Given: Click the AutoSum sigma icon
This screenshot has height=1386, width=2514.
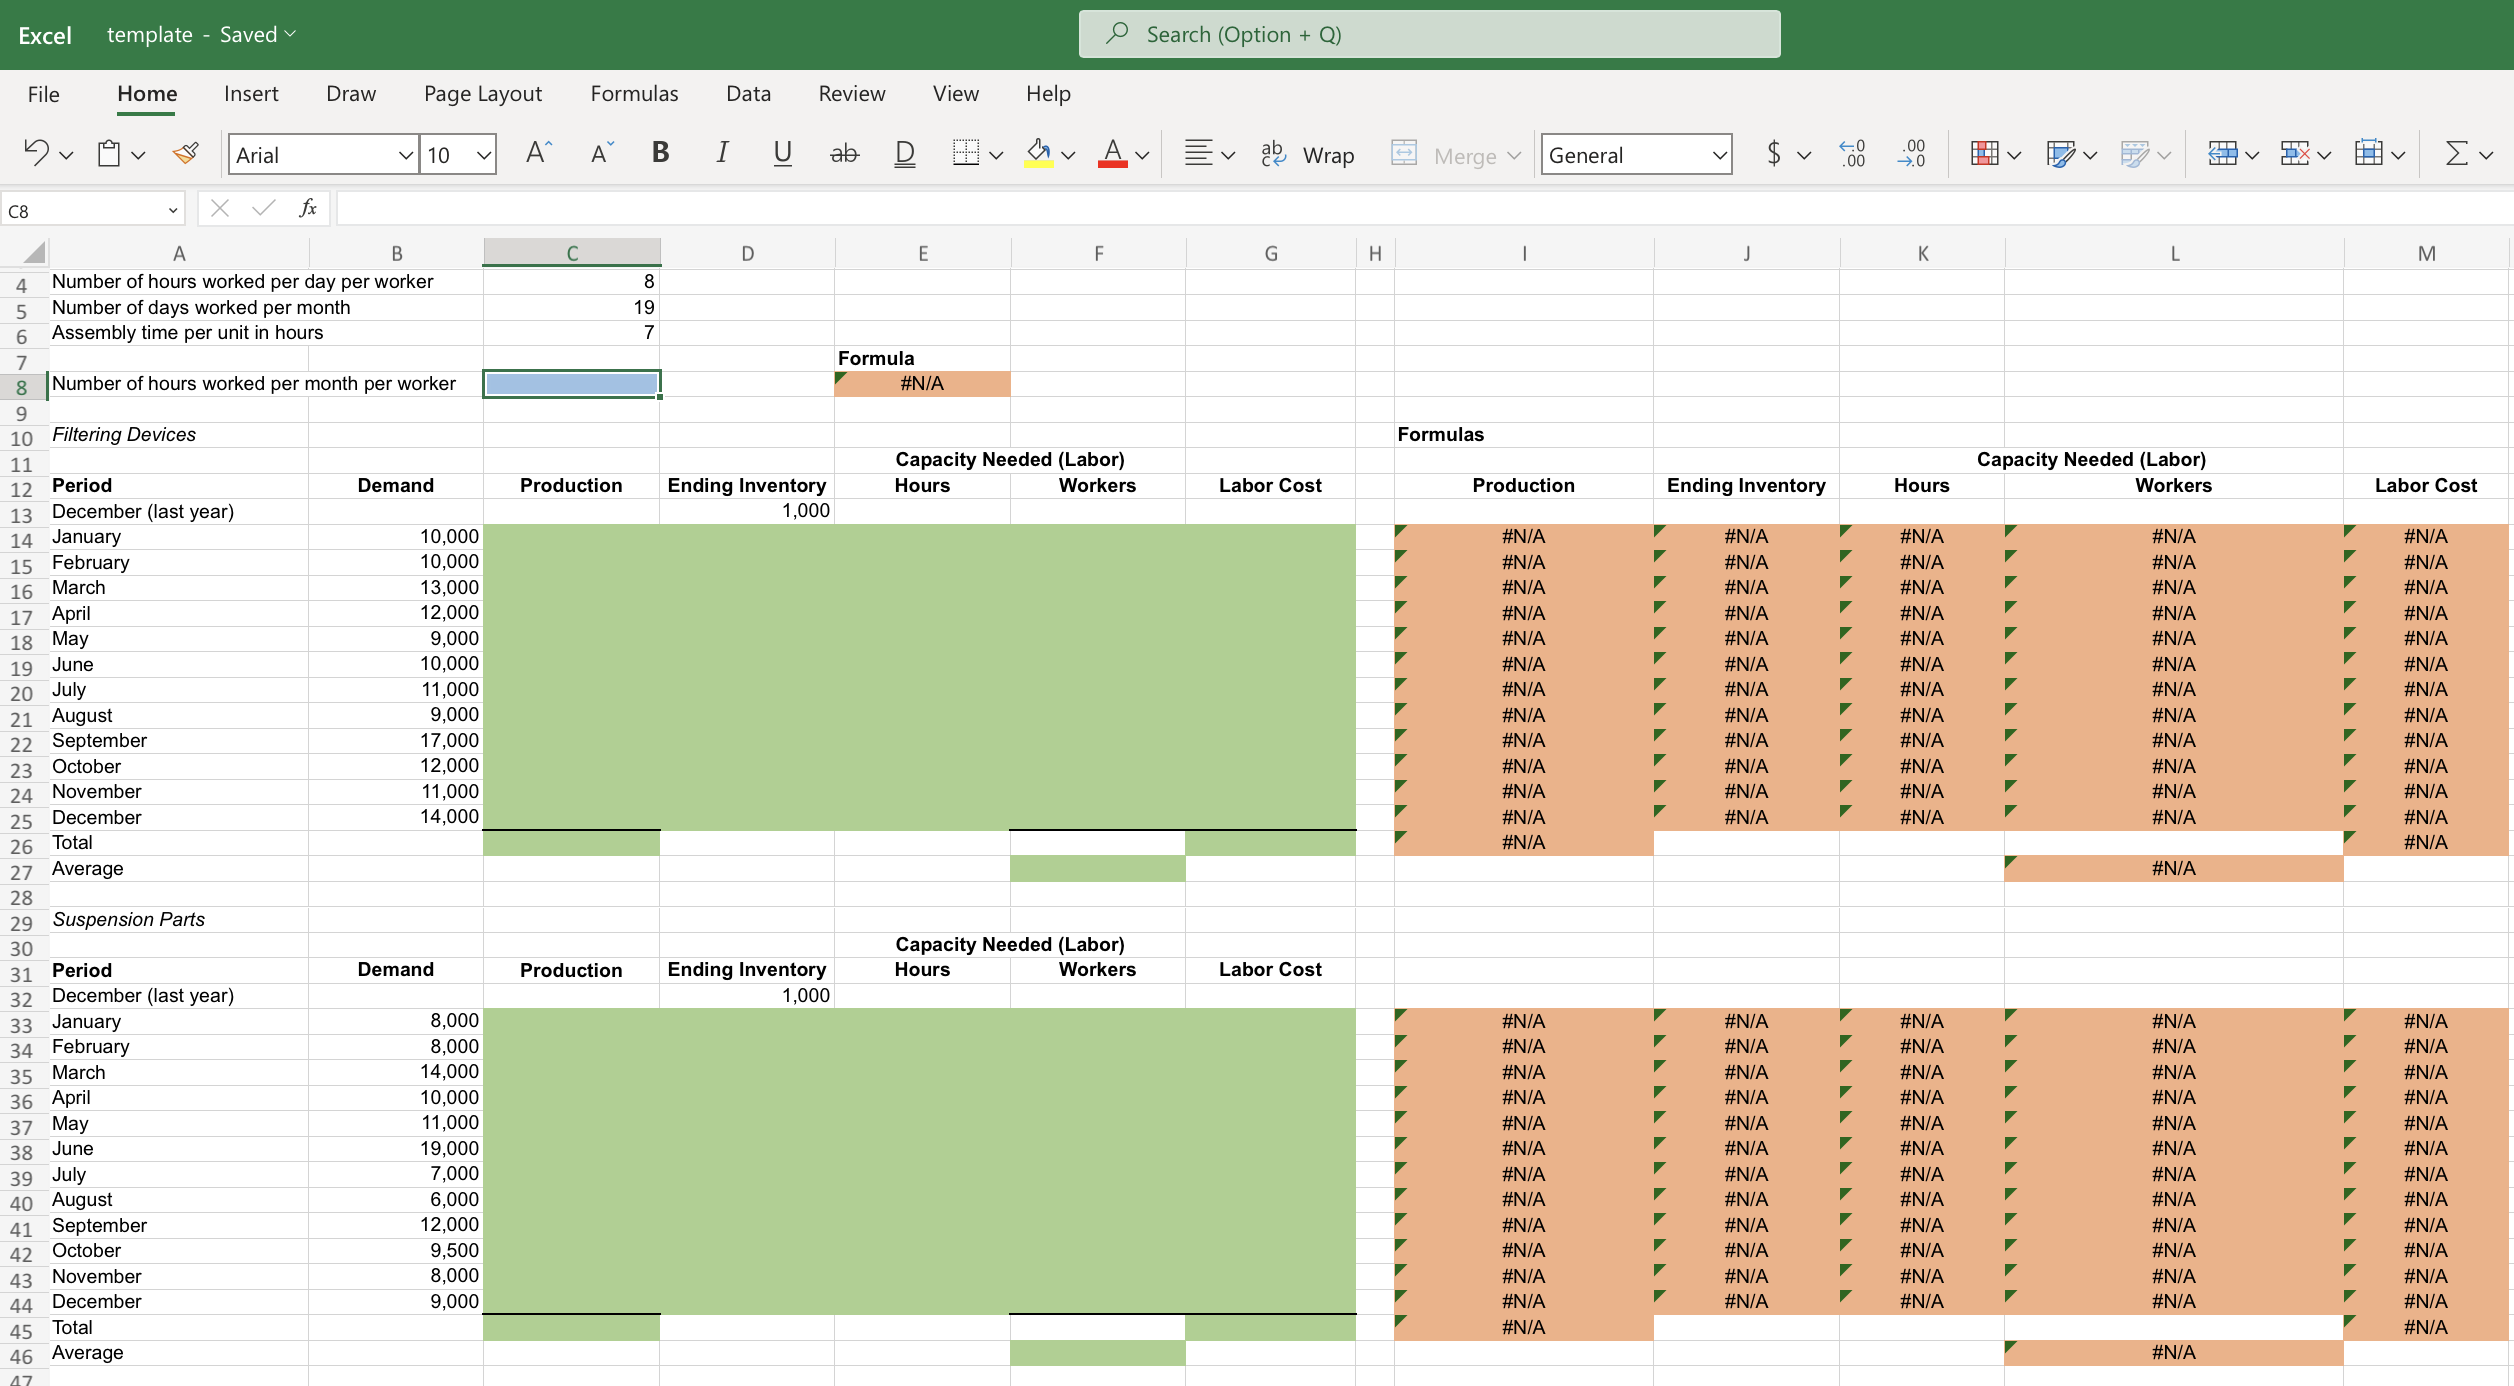Looking at the screenshot, I should click(2456, 153).
